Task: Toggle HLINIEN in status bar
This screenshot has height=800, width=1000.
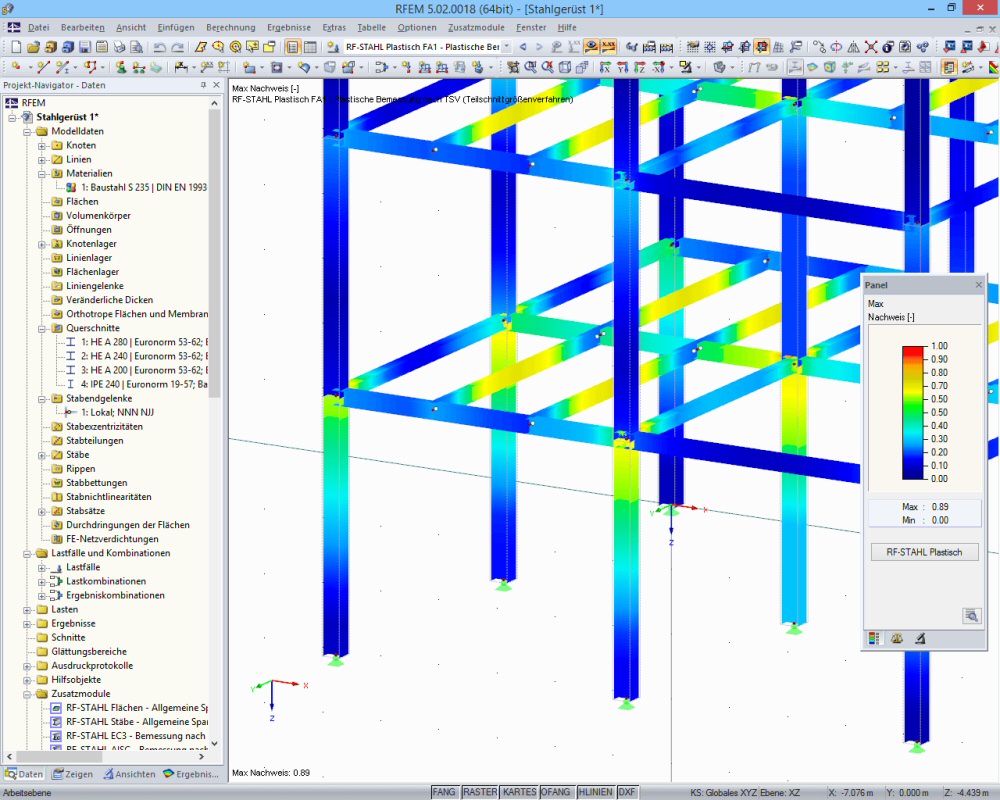Action: [x=596, y=792]
